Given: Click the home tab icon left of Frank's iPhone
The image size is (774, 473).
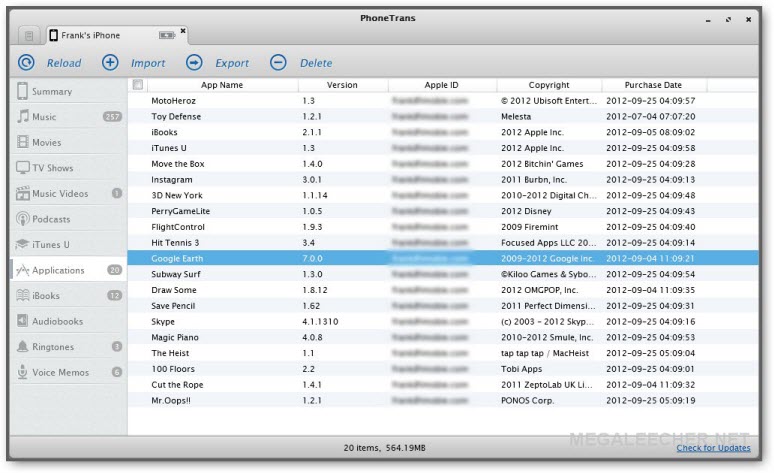Looking at the screenshot, I should (29, 36).
